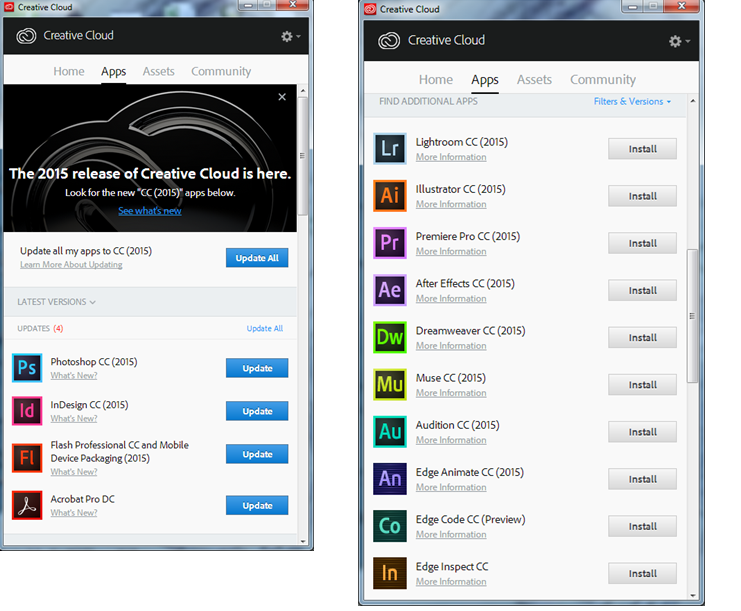Click scroll up arrow in left window

(x=303, y=90)
